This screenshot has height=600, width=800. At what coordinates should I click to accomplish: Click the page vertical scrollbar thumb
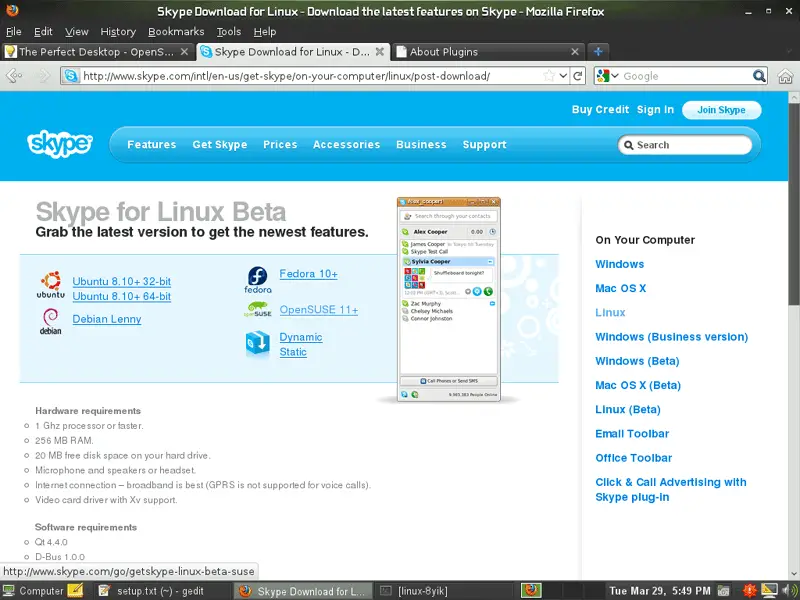[x=794, y=204]
